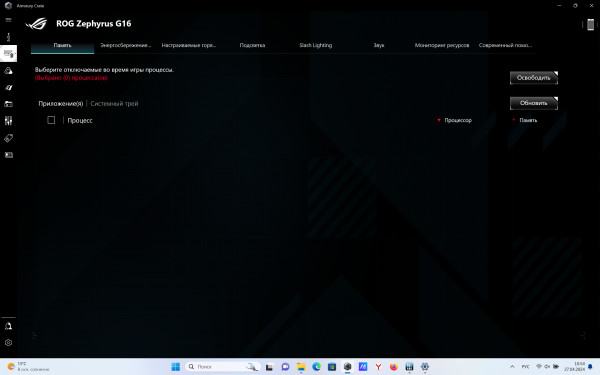Open the Featured deals tag icon

tap(8, 138)
